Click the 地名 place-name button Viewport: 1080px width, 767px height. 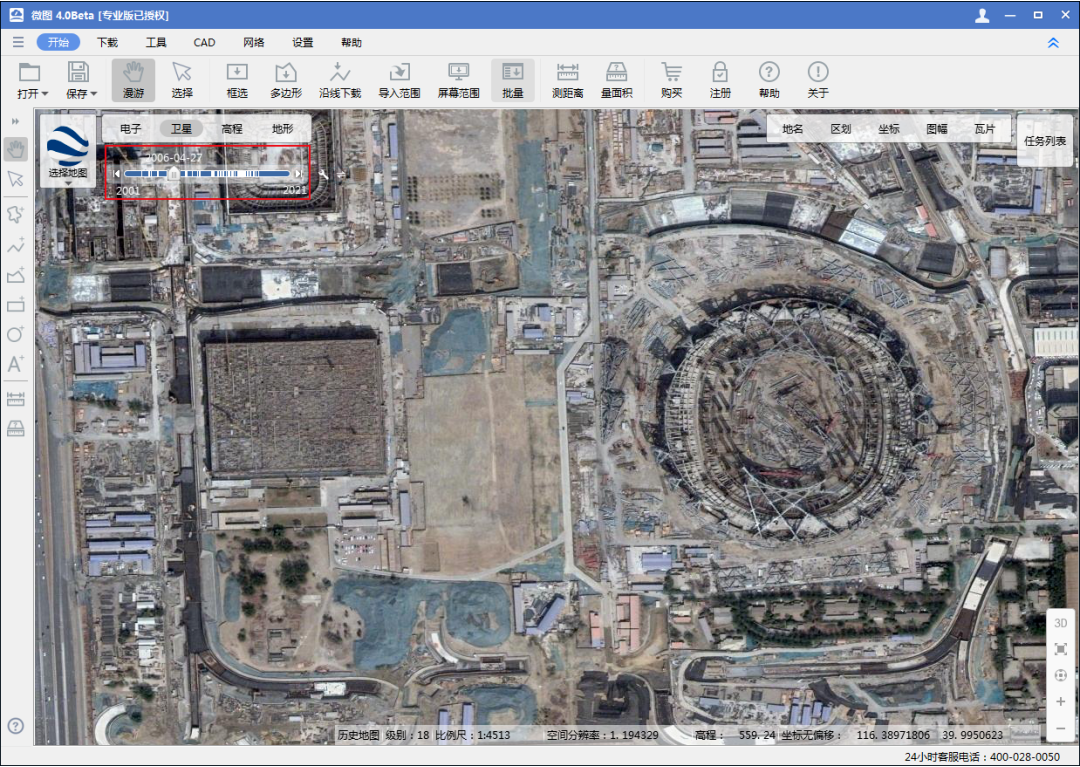(793, 129)
